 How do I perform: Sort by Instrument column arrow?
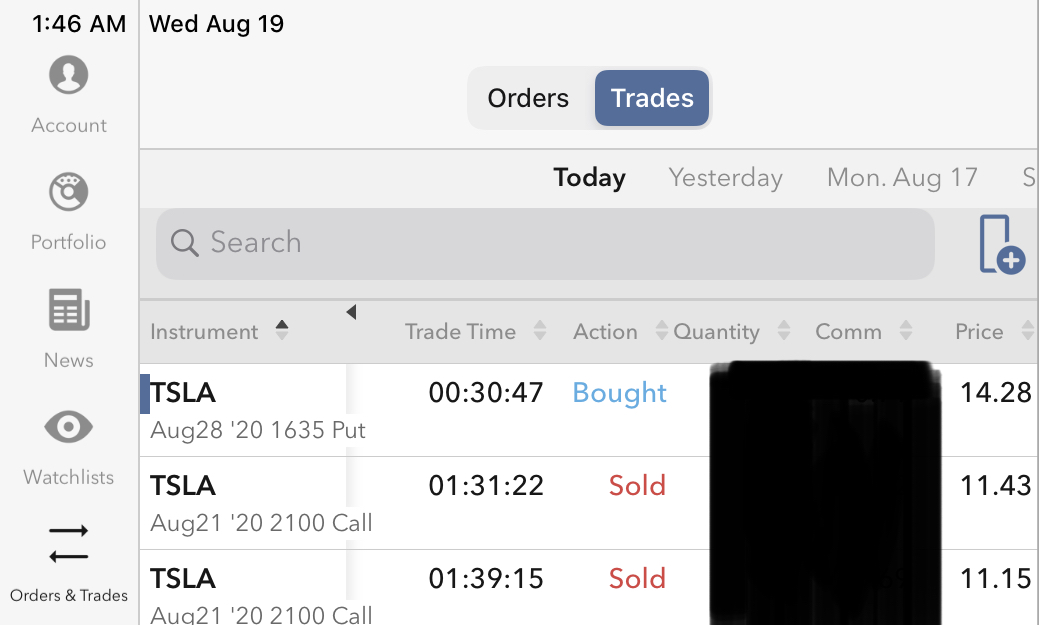coord(282,331)
